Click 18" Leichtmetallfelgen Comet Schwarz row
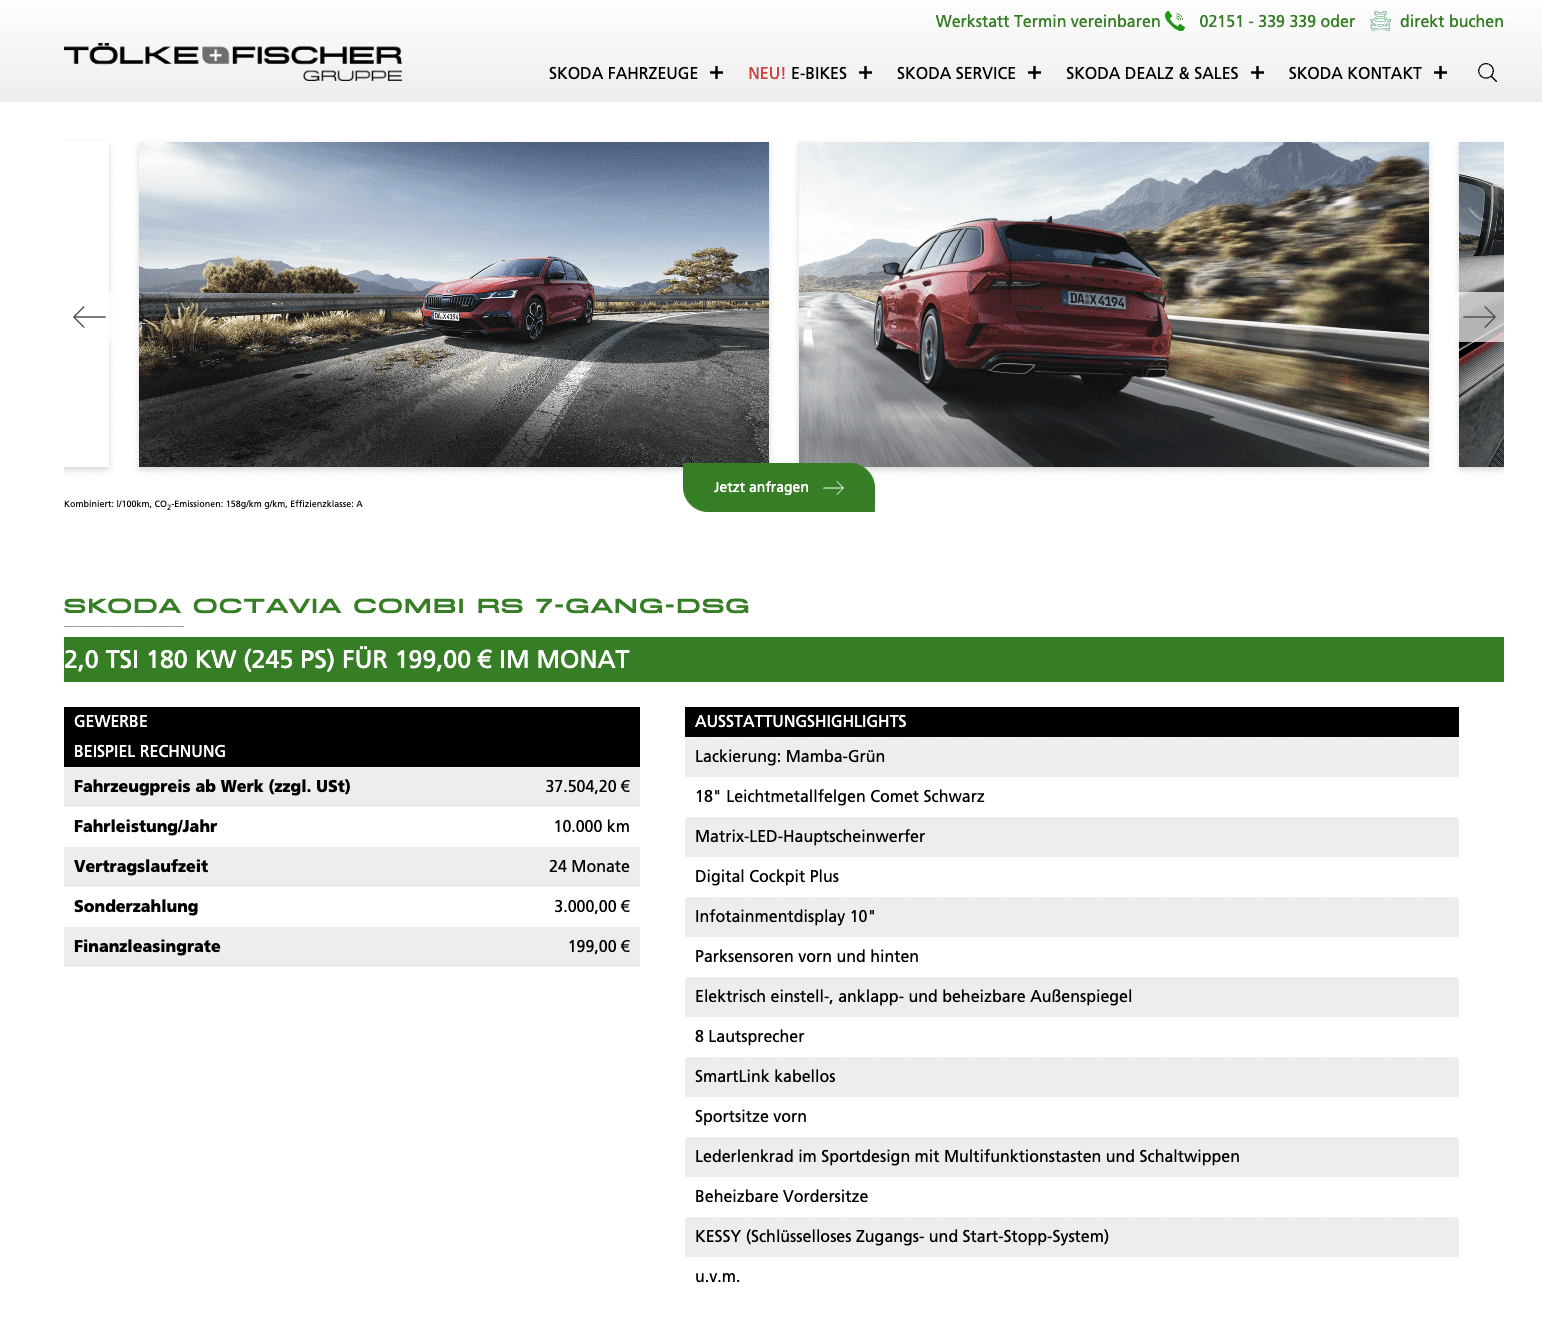 tap(1072, 797)
